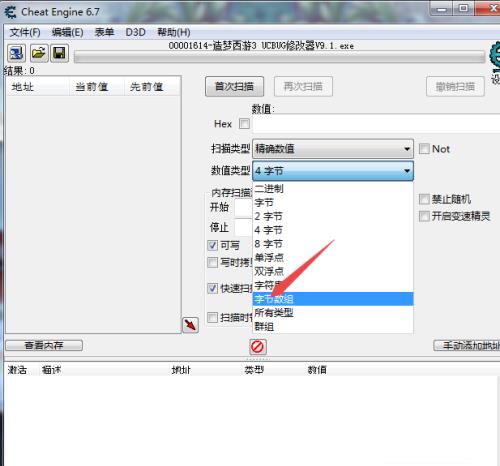500x466 pixels.
Task: Enable the 开启变速精灵 checkbox
Action: coord(424,216)
